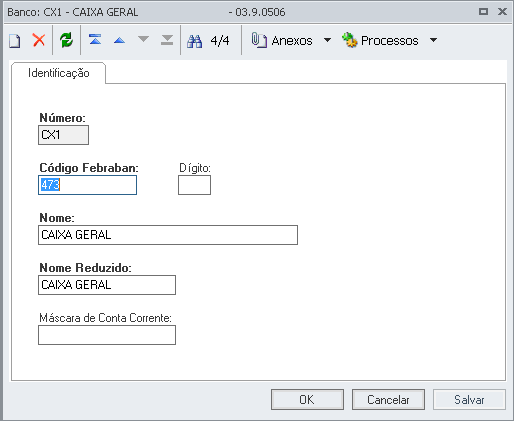Screen dimensions: 514x421
Task: Click the Número field containing CX1
Action: 63,135
